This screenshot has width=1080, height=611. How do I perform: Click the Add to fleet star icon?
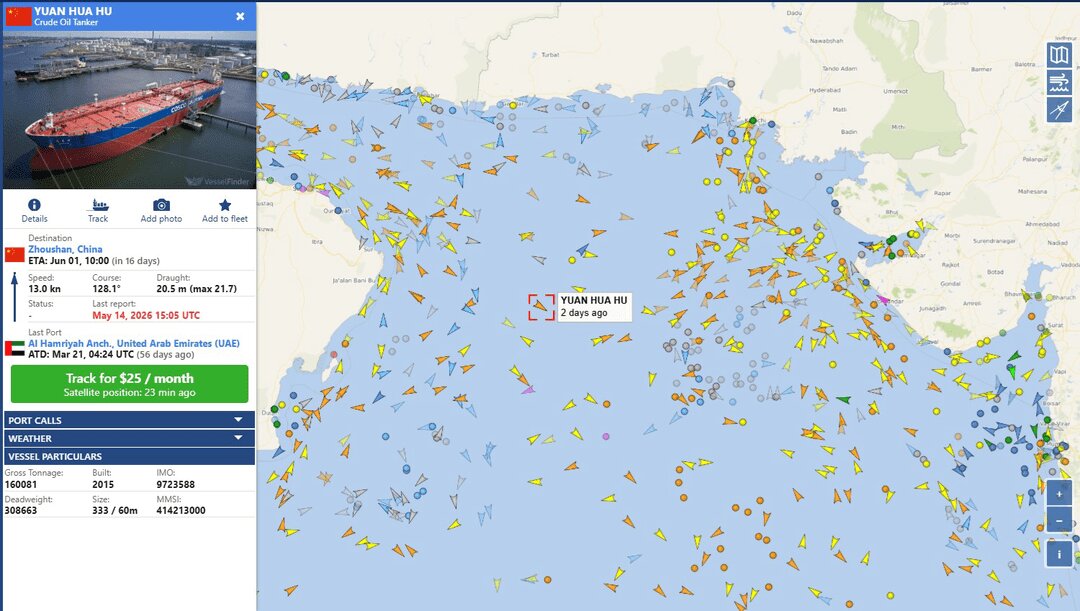point(225,205)
